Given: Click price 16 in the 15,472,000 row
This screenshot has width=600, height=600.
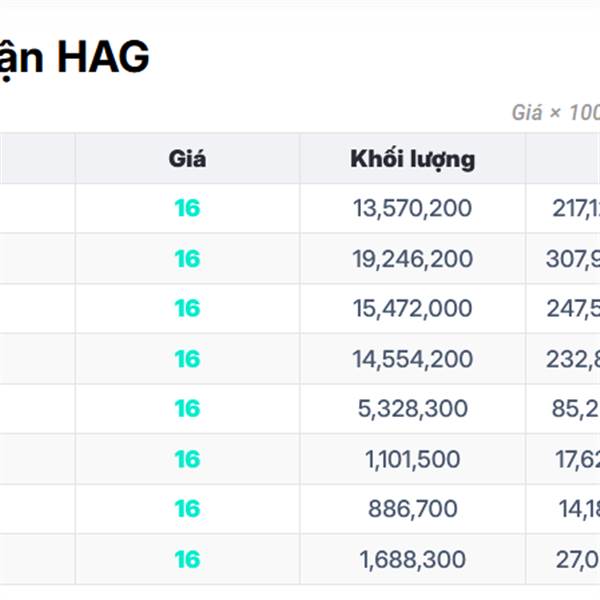Looking at the screenshot, I should pos(187,308).
